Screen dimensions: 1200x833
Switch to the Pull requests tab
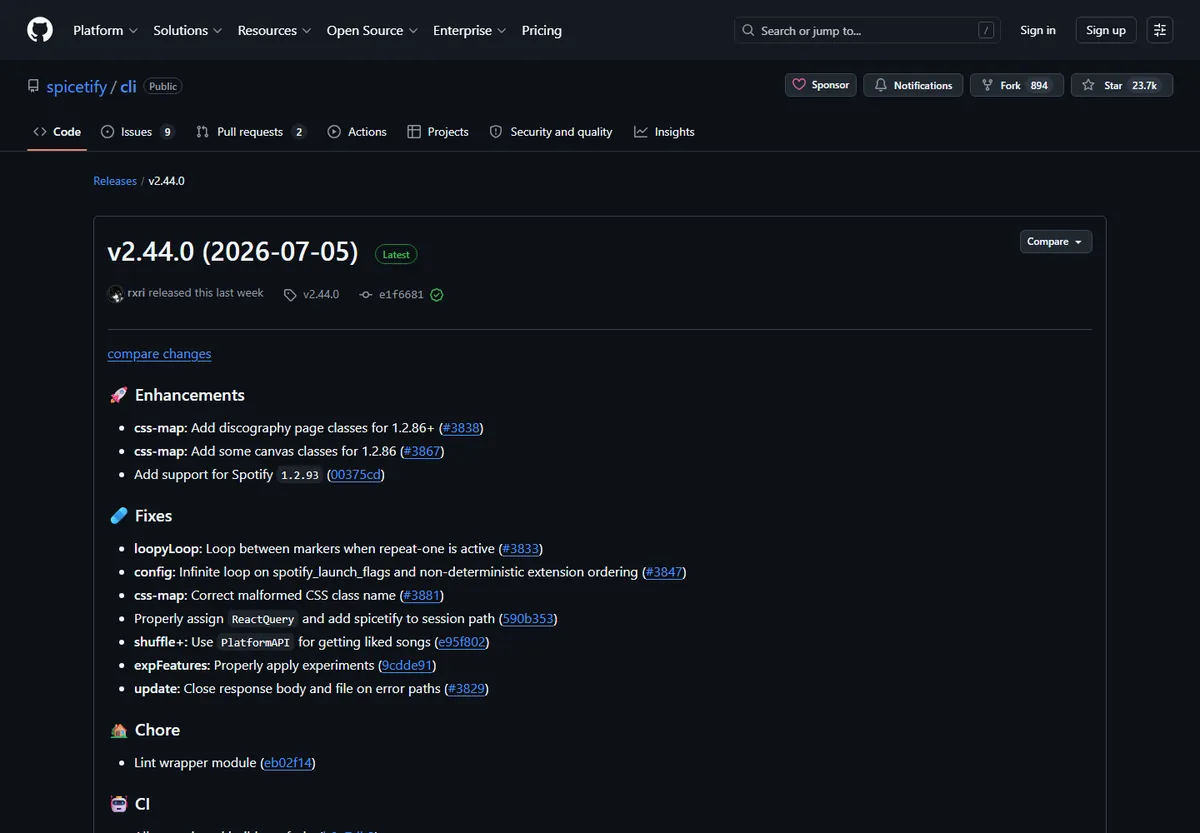tap(251, 132)
